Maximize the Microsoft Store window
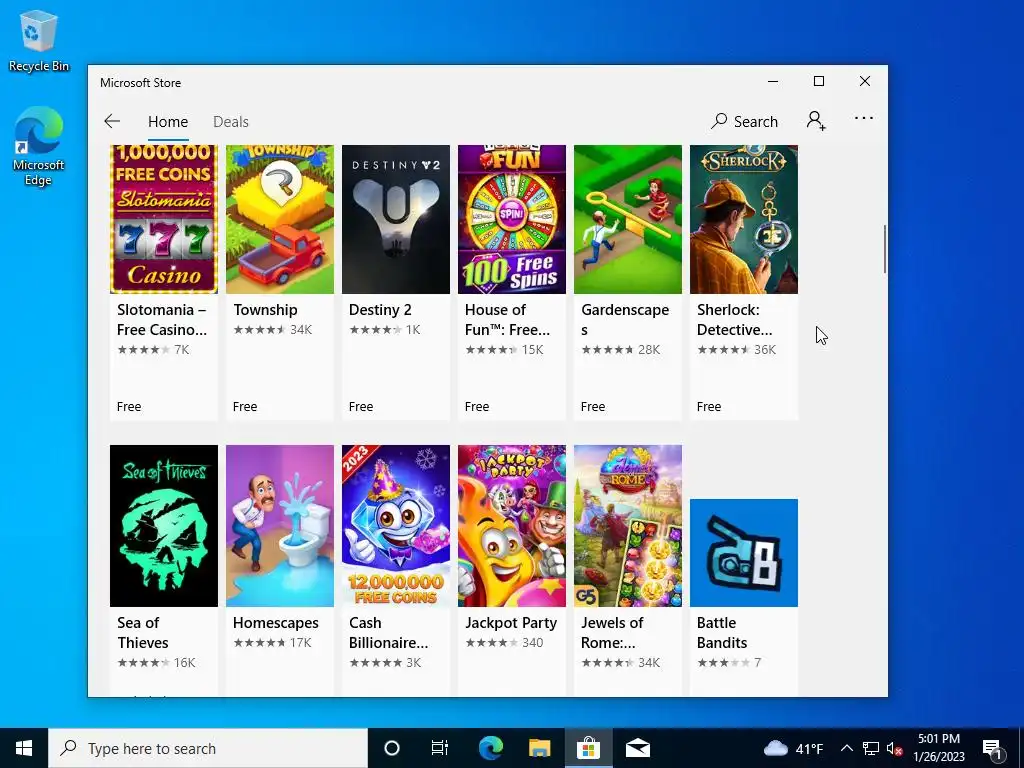This screenshot has width=1024, height=768. click(x=819, y=81)
